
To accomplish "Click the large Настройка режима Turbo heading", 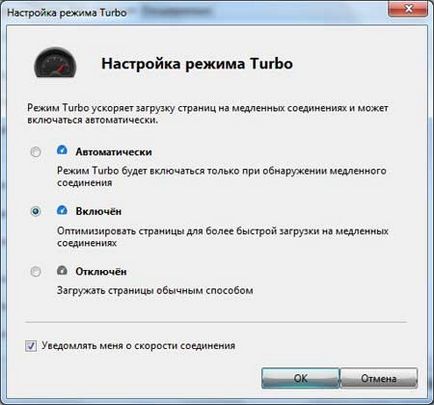I will point(197,64).
